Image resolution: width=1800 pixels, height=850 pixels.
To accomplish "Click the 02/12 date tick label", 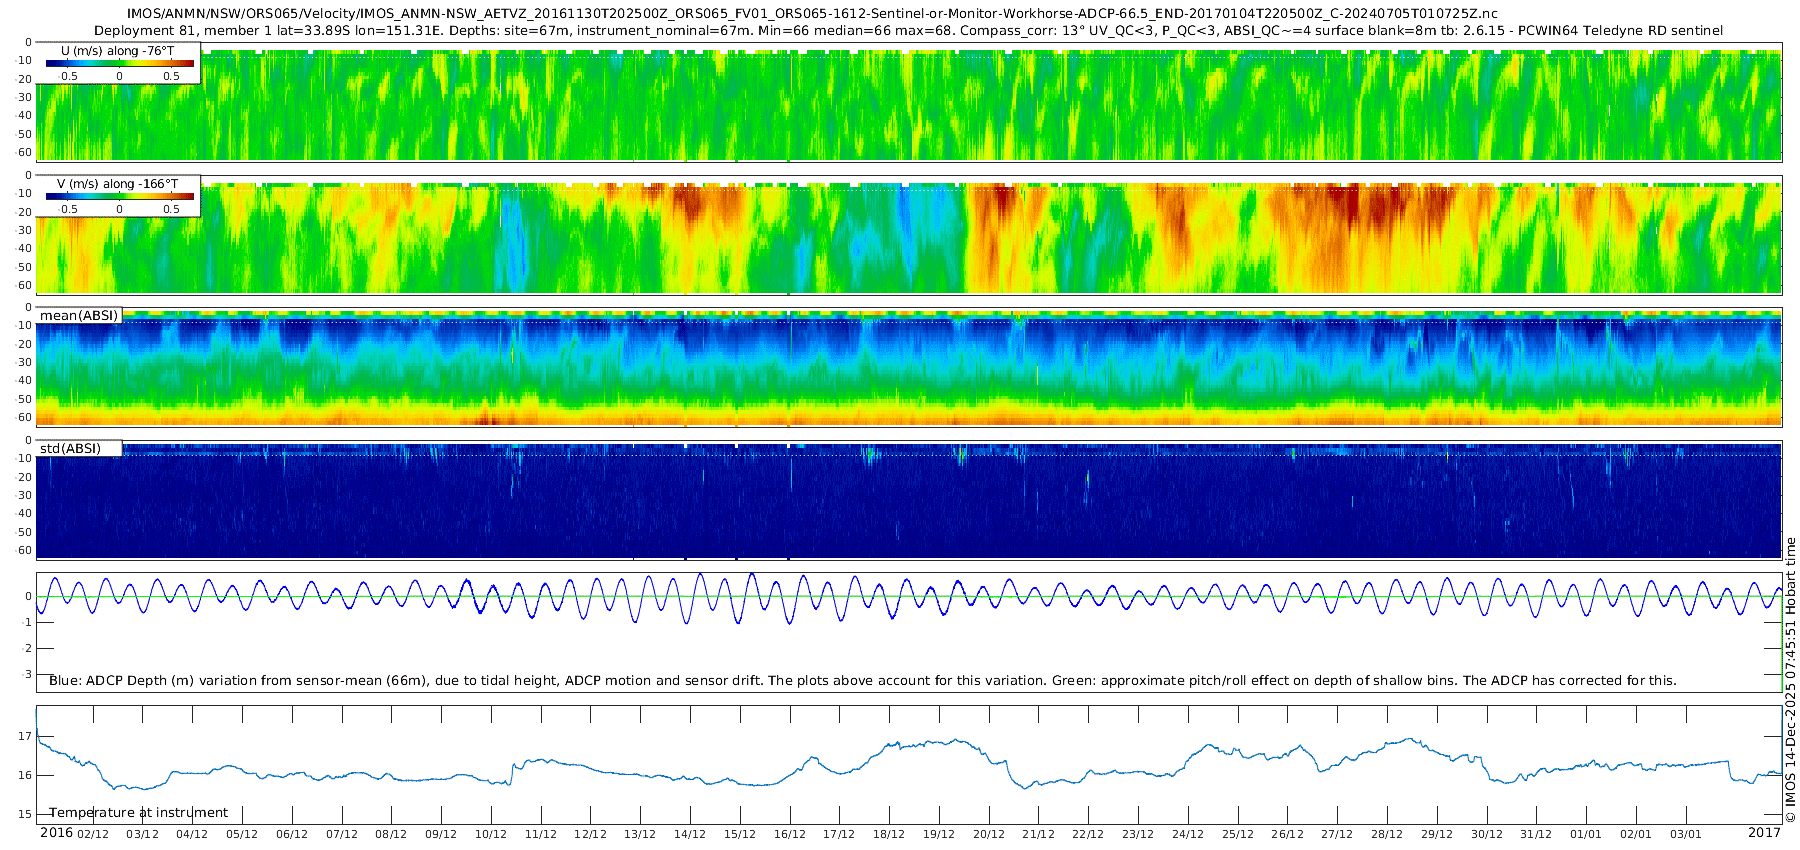I will pyautogui.click(x=92, y=834).
